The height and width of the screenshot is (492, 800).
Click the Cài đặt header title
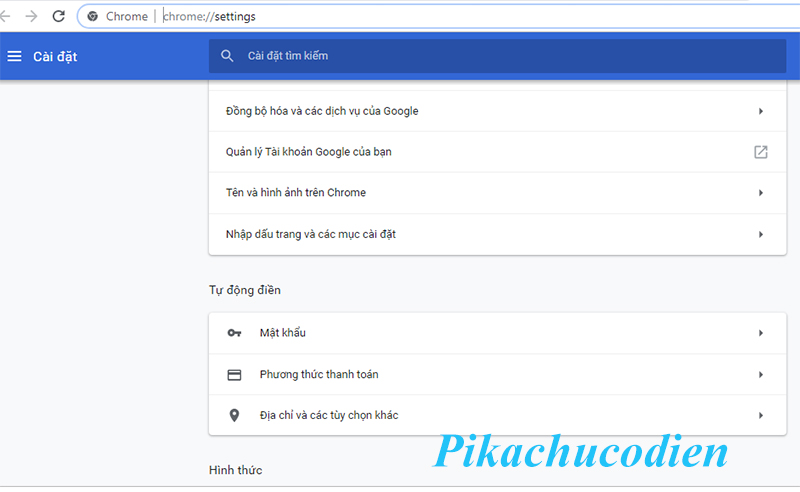55,57
